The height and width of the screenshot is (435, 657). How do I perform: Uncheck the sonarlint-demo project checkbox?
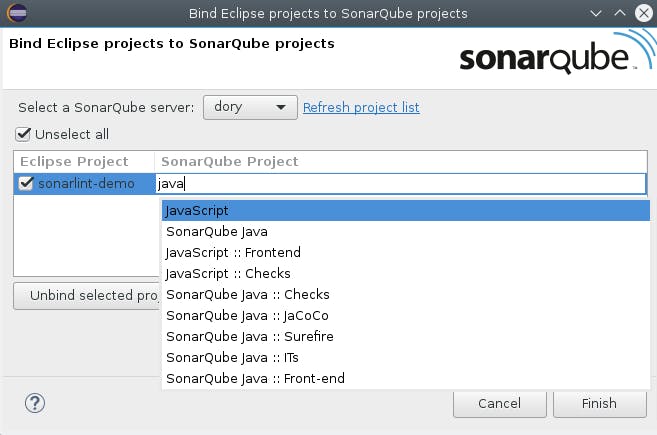click(x=26, y=183)
